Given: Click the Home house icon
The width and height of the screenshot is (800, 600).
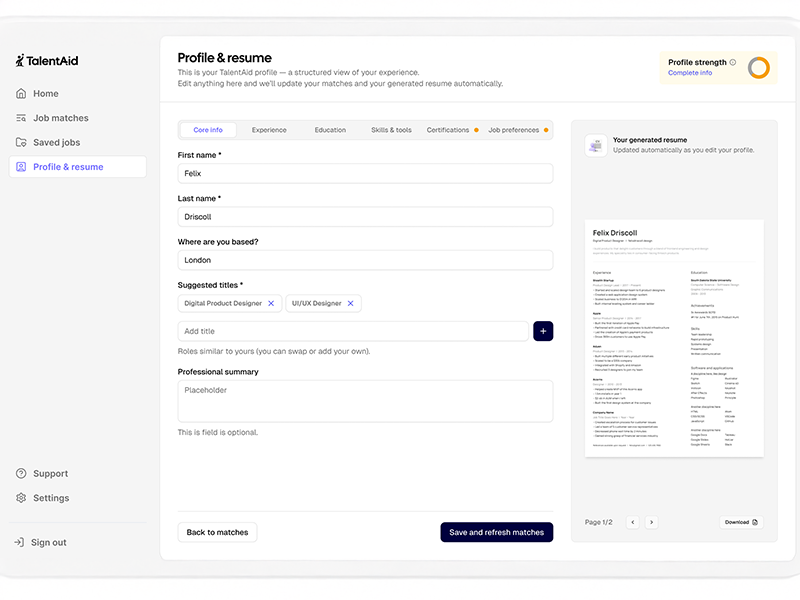Looking at the screenshot, I should click(21, 93).
